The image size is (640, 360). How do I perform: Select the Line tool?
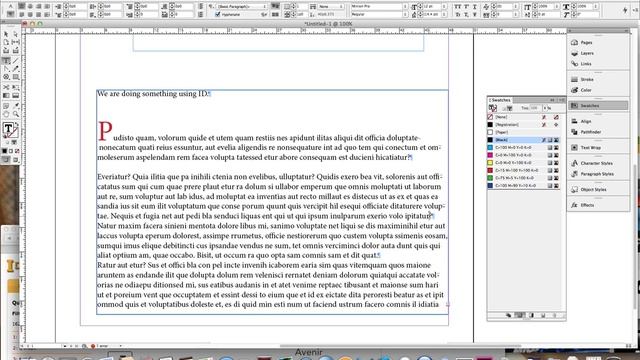click(x=16, y=60)
